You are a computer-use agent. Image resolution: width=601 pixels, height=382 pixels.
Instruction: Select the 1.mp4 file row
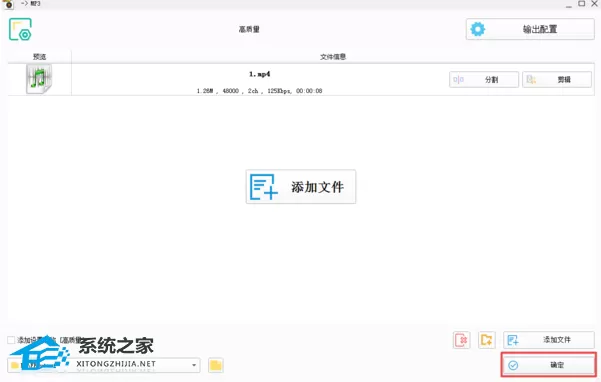tap(301, 80)
